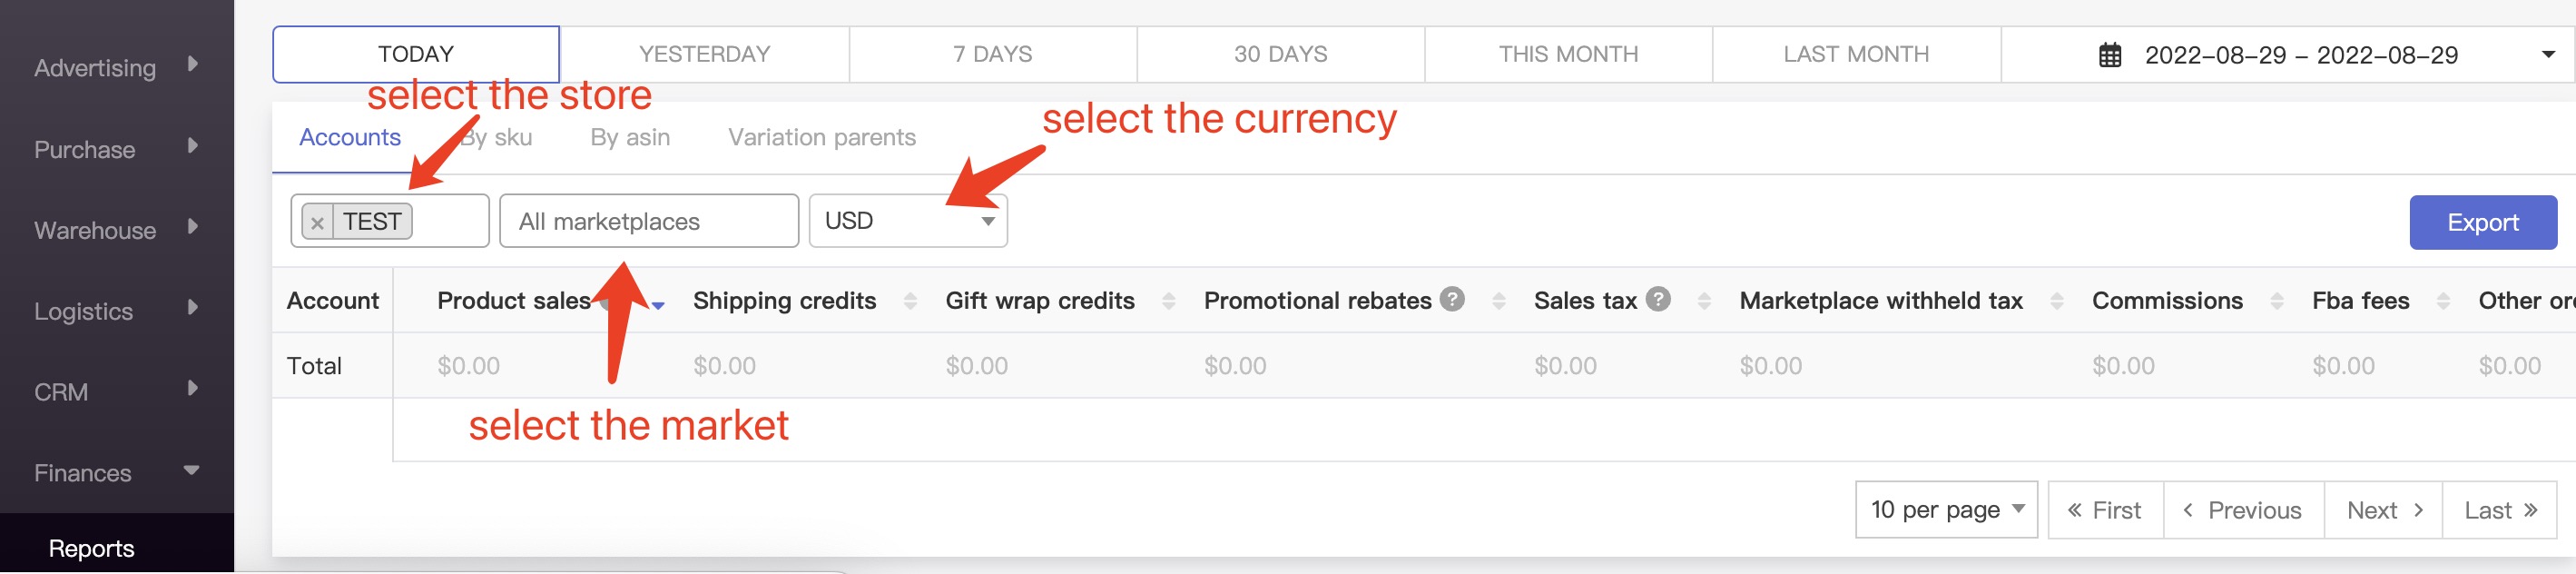
Task: Remove the TEST store tag
Action: click(x=317, y=222)
